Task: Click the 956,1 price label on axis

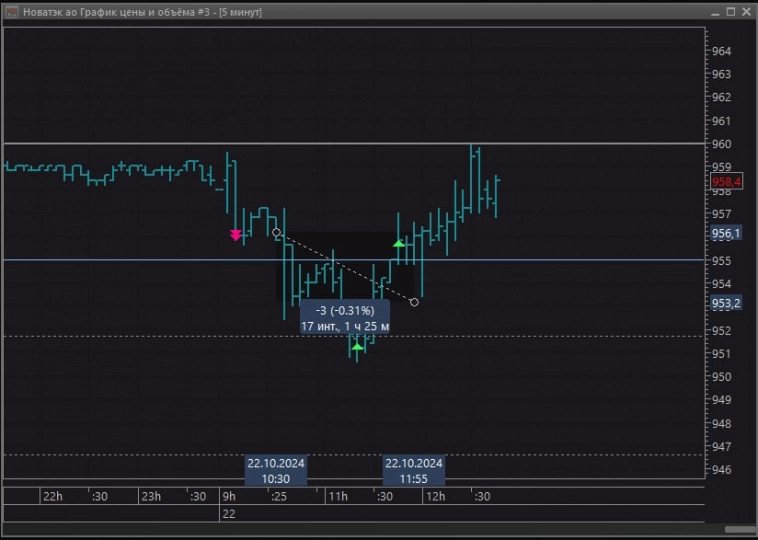Action: point(726,233)
